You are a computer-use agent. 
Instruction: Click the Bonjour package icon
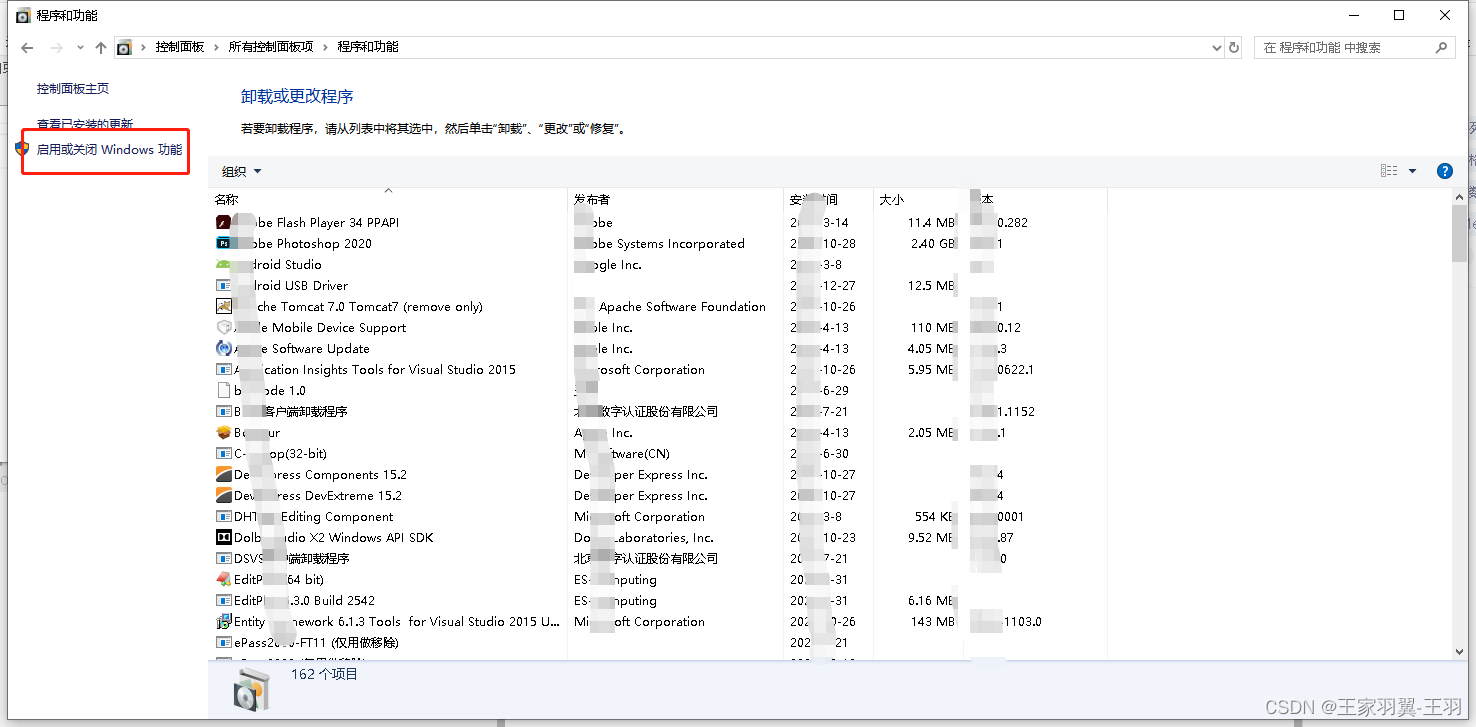click(224, 433)
